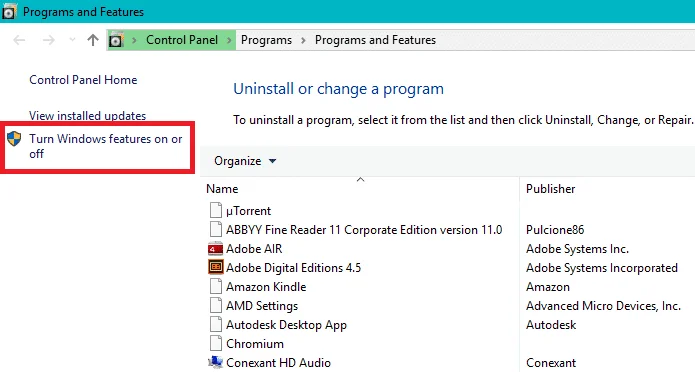Open the Programs breadcrumb
Screen dimensions: 695x372
(x=266, y=40)
